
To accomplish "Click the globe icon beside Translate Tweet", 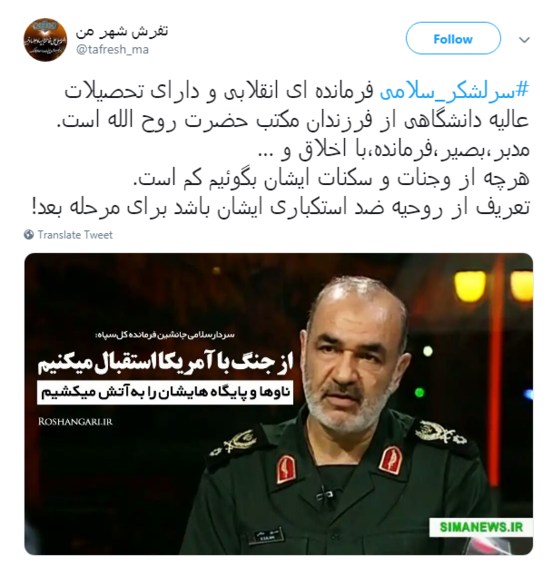I will [29, 235].
